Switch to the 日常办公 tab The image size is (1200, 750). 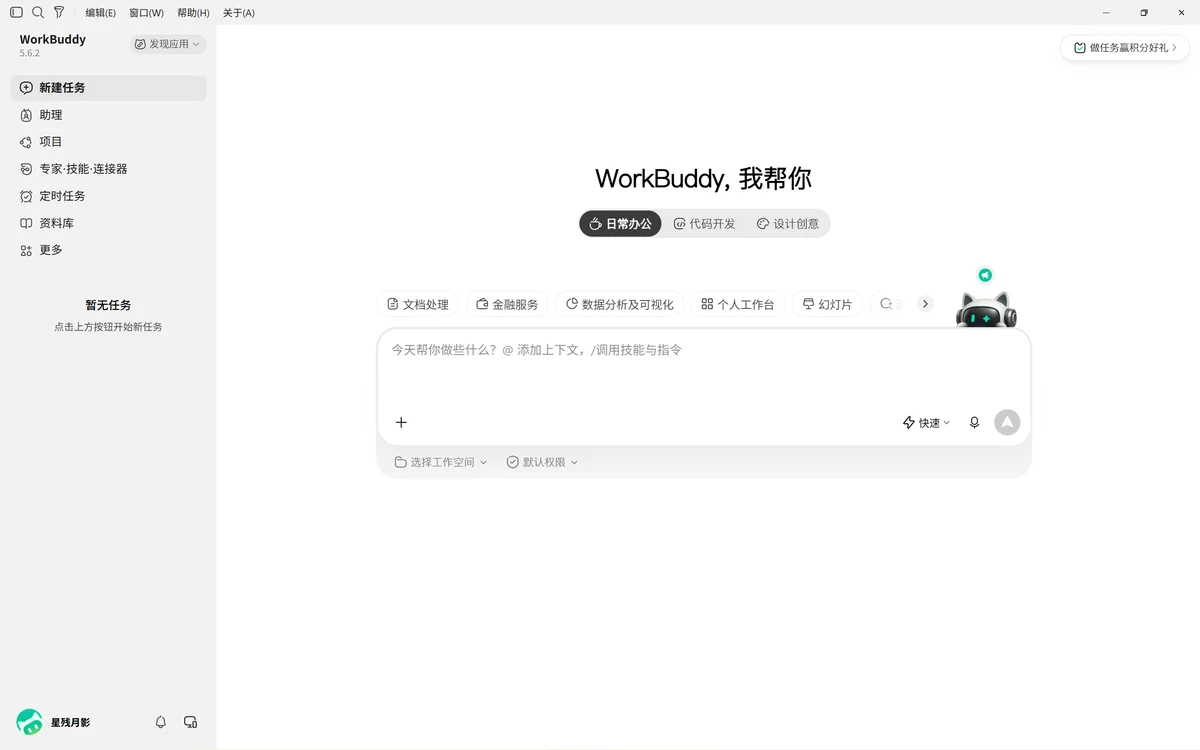[620, 224]
